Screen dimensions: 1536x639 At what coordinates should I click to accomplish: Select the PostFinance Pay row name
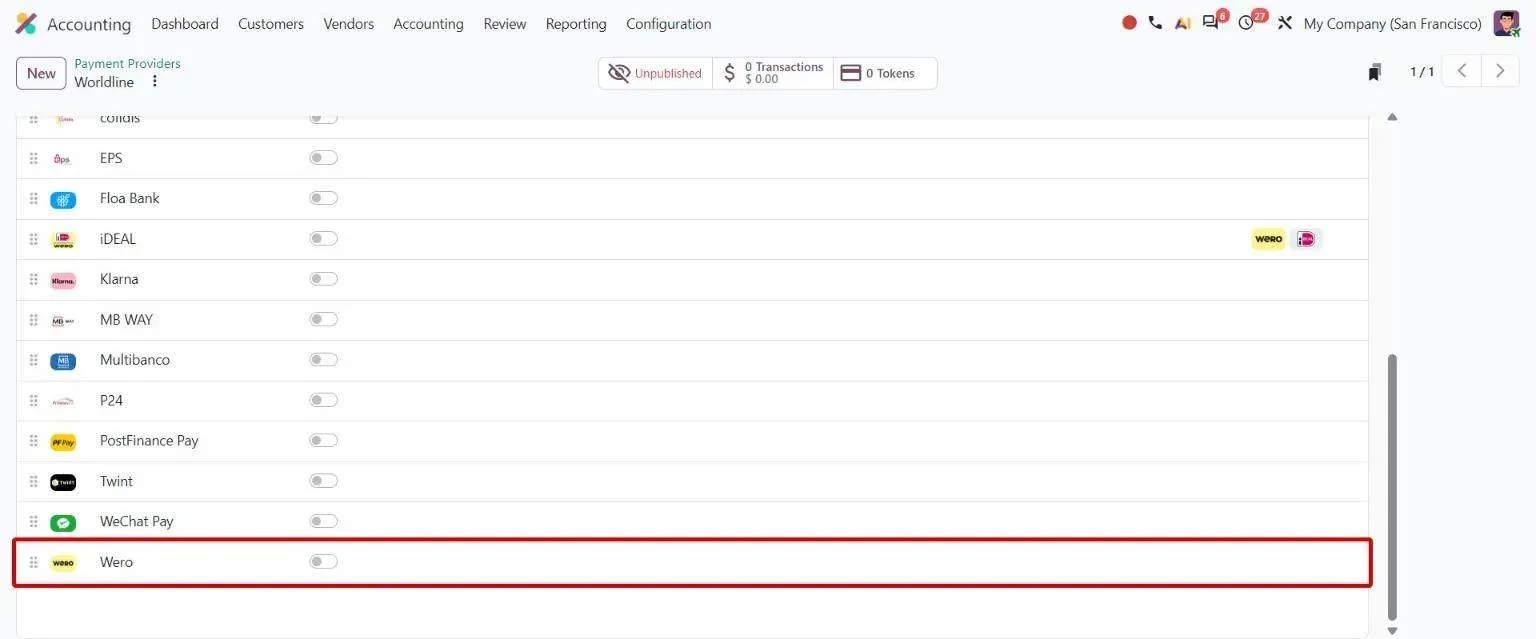click(x=149, y=441)
